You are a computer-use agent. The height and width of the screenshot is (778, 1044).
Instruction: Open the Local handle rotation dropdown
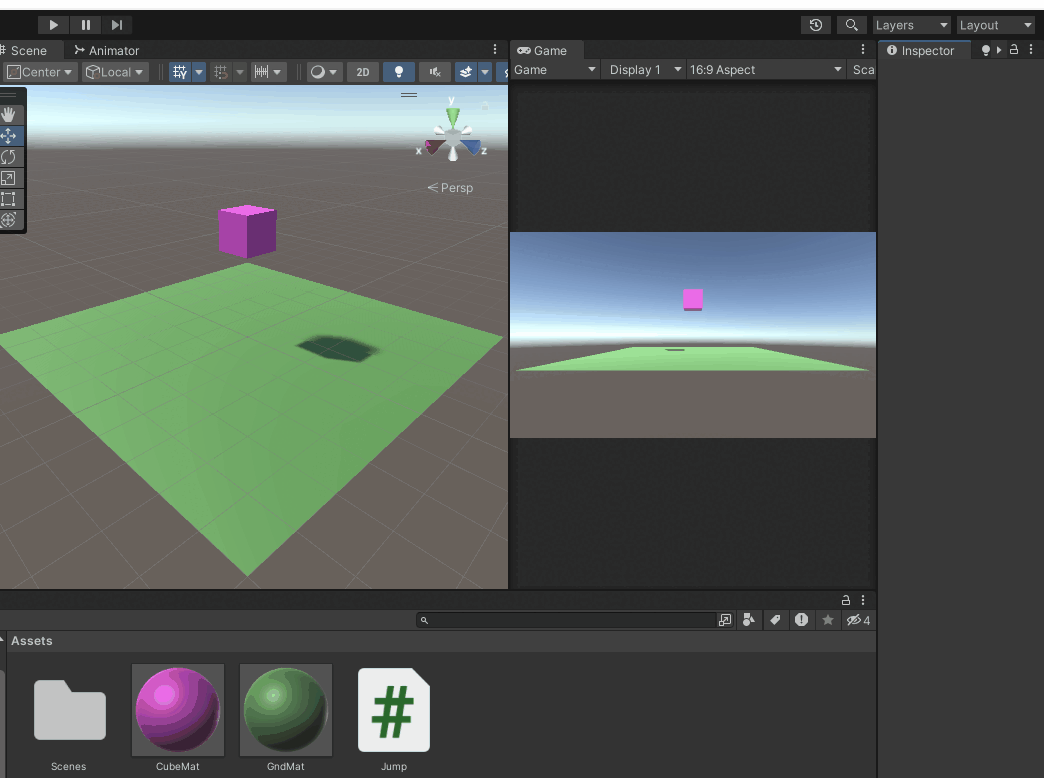[x=115, y=72]
